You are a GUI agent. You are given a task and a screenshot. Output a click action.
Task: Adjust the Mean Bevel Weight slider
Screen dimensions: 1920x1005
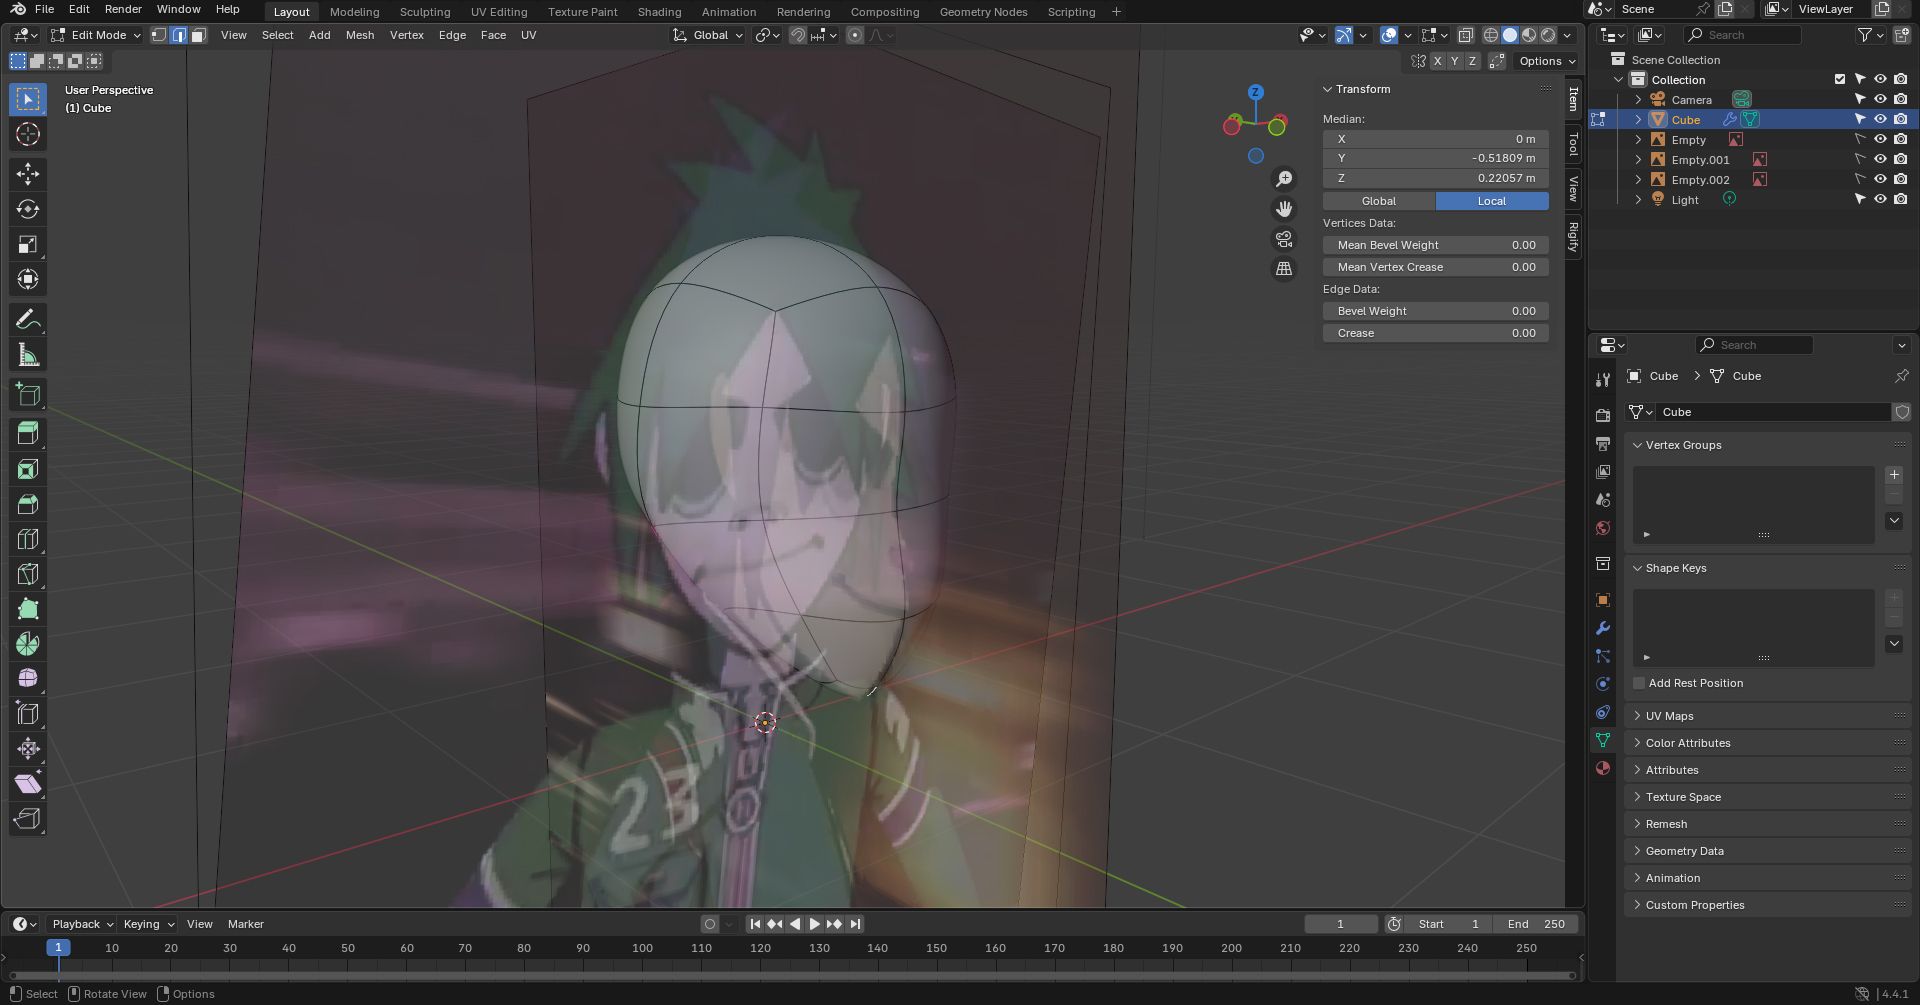coord(1435,245)
